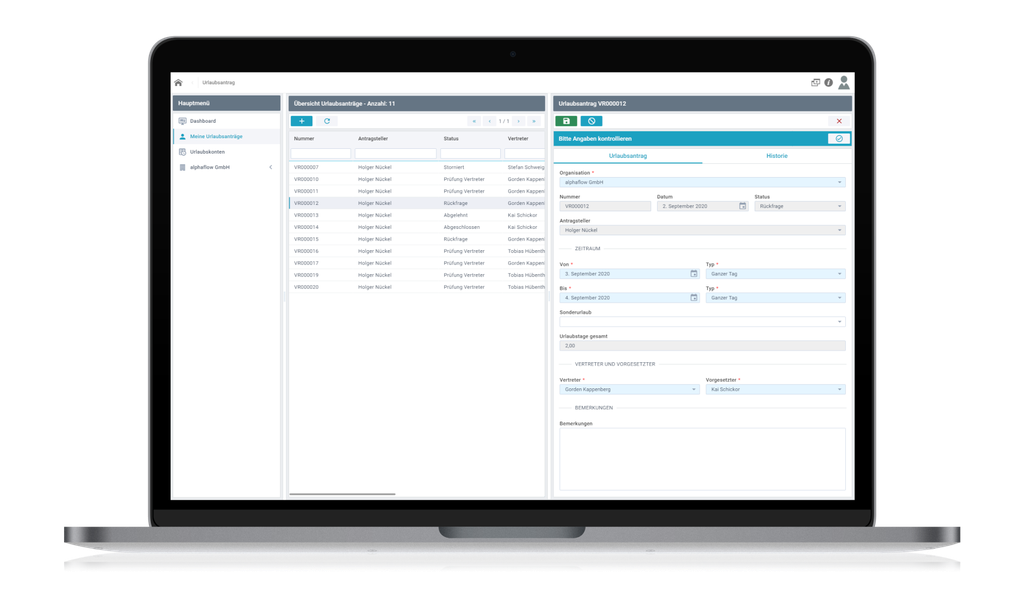Click the blue cancel/storno circle-slash button
Image resolution: width=1024 pixels, height=589 pixels.
pos(592,121)
